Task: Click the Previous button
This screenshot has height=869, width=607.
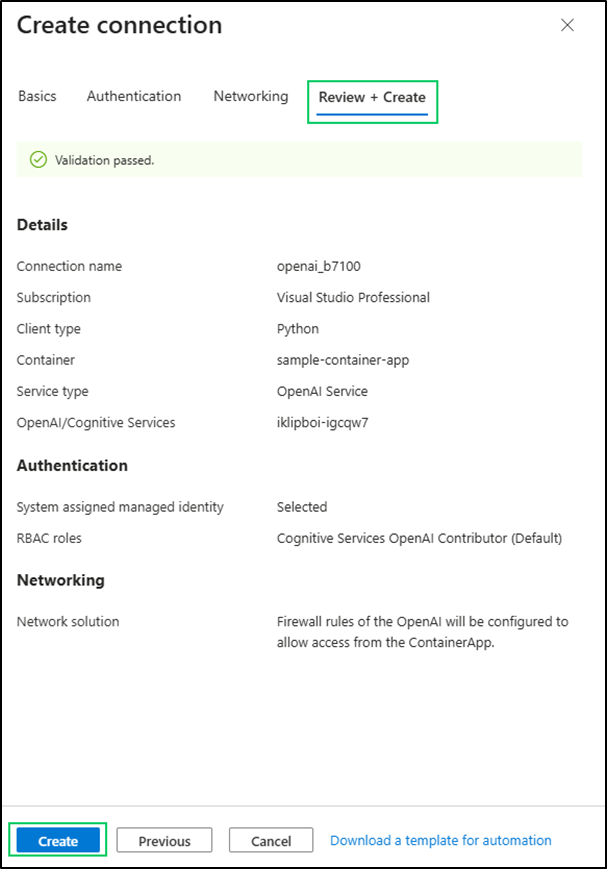Action: [x=164, y=841]
